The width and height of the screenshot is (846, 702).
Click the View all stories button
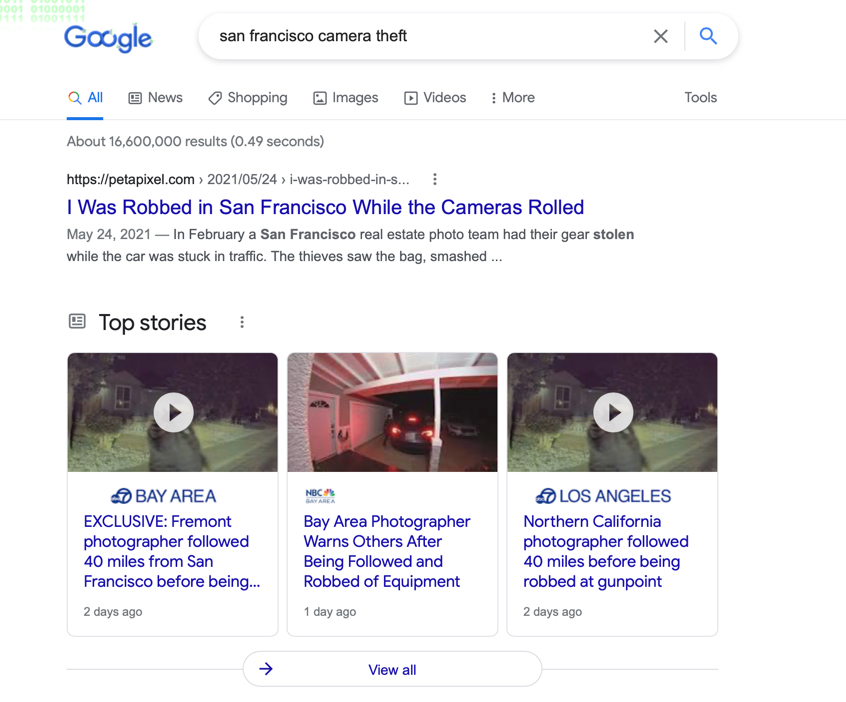click(x=392, y=670)
